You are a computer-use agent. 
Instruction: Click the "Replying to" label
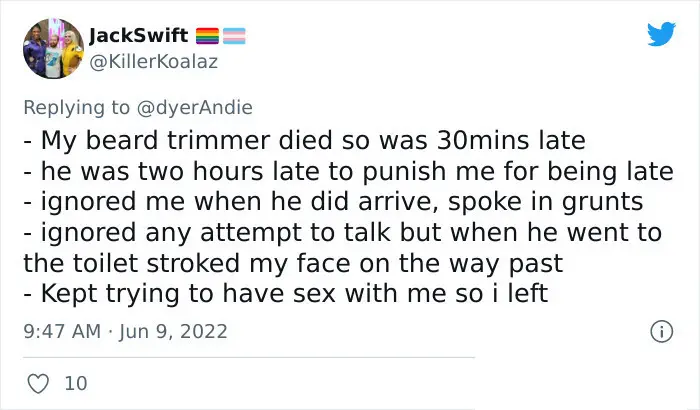pos(77,108)
